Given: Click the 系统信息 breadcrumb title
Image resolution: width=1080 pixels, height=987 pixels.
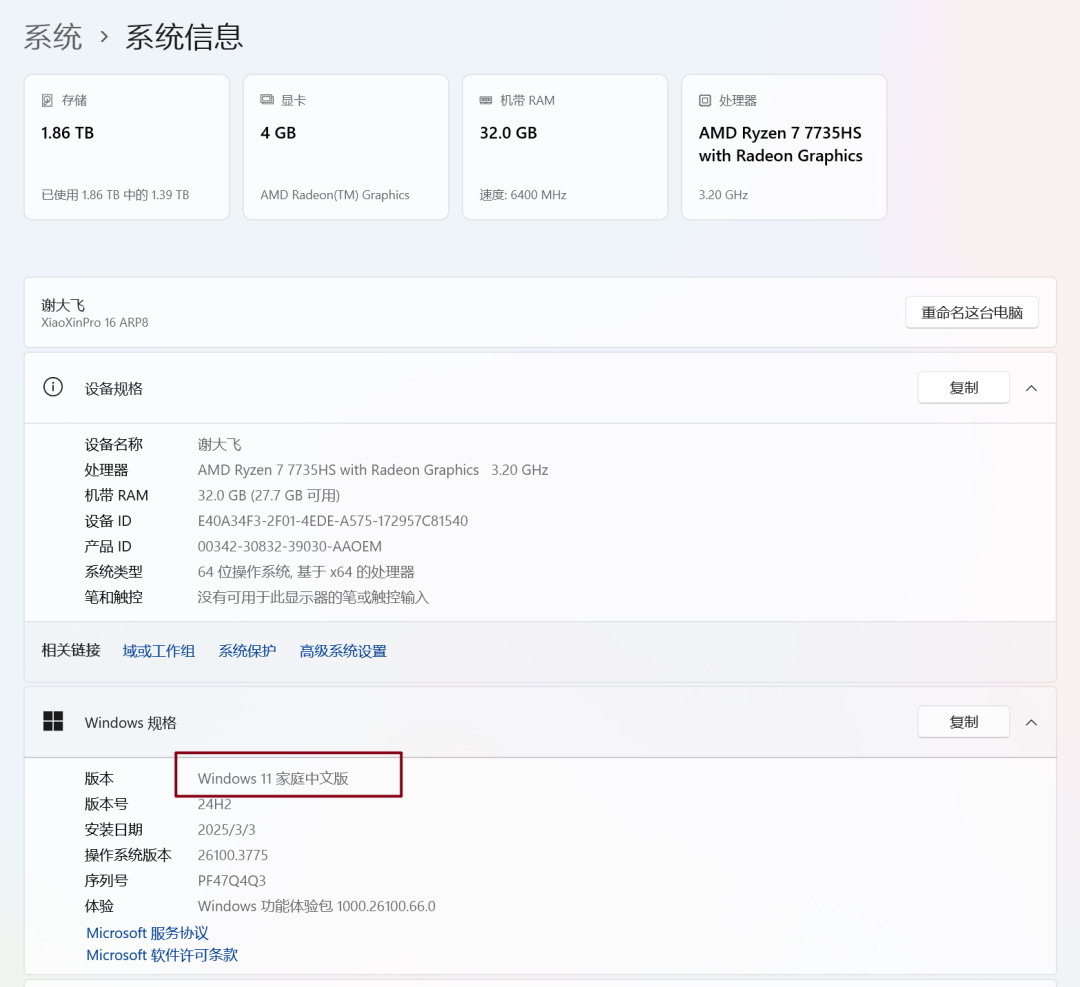Looking at the screenshot, I should click(185, 37).
